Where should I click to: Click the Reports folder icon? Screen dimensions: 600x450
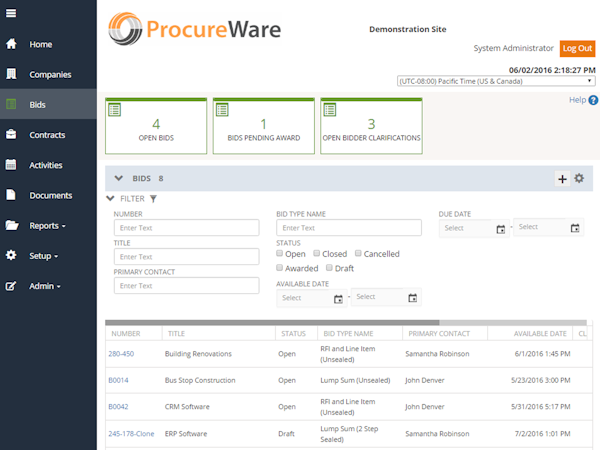tap(12, 225)
